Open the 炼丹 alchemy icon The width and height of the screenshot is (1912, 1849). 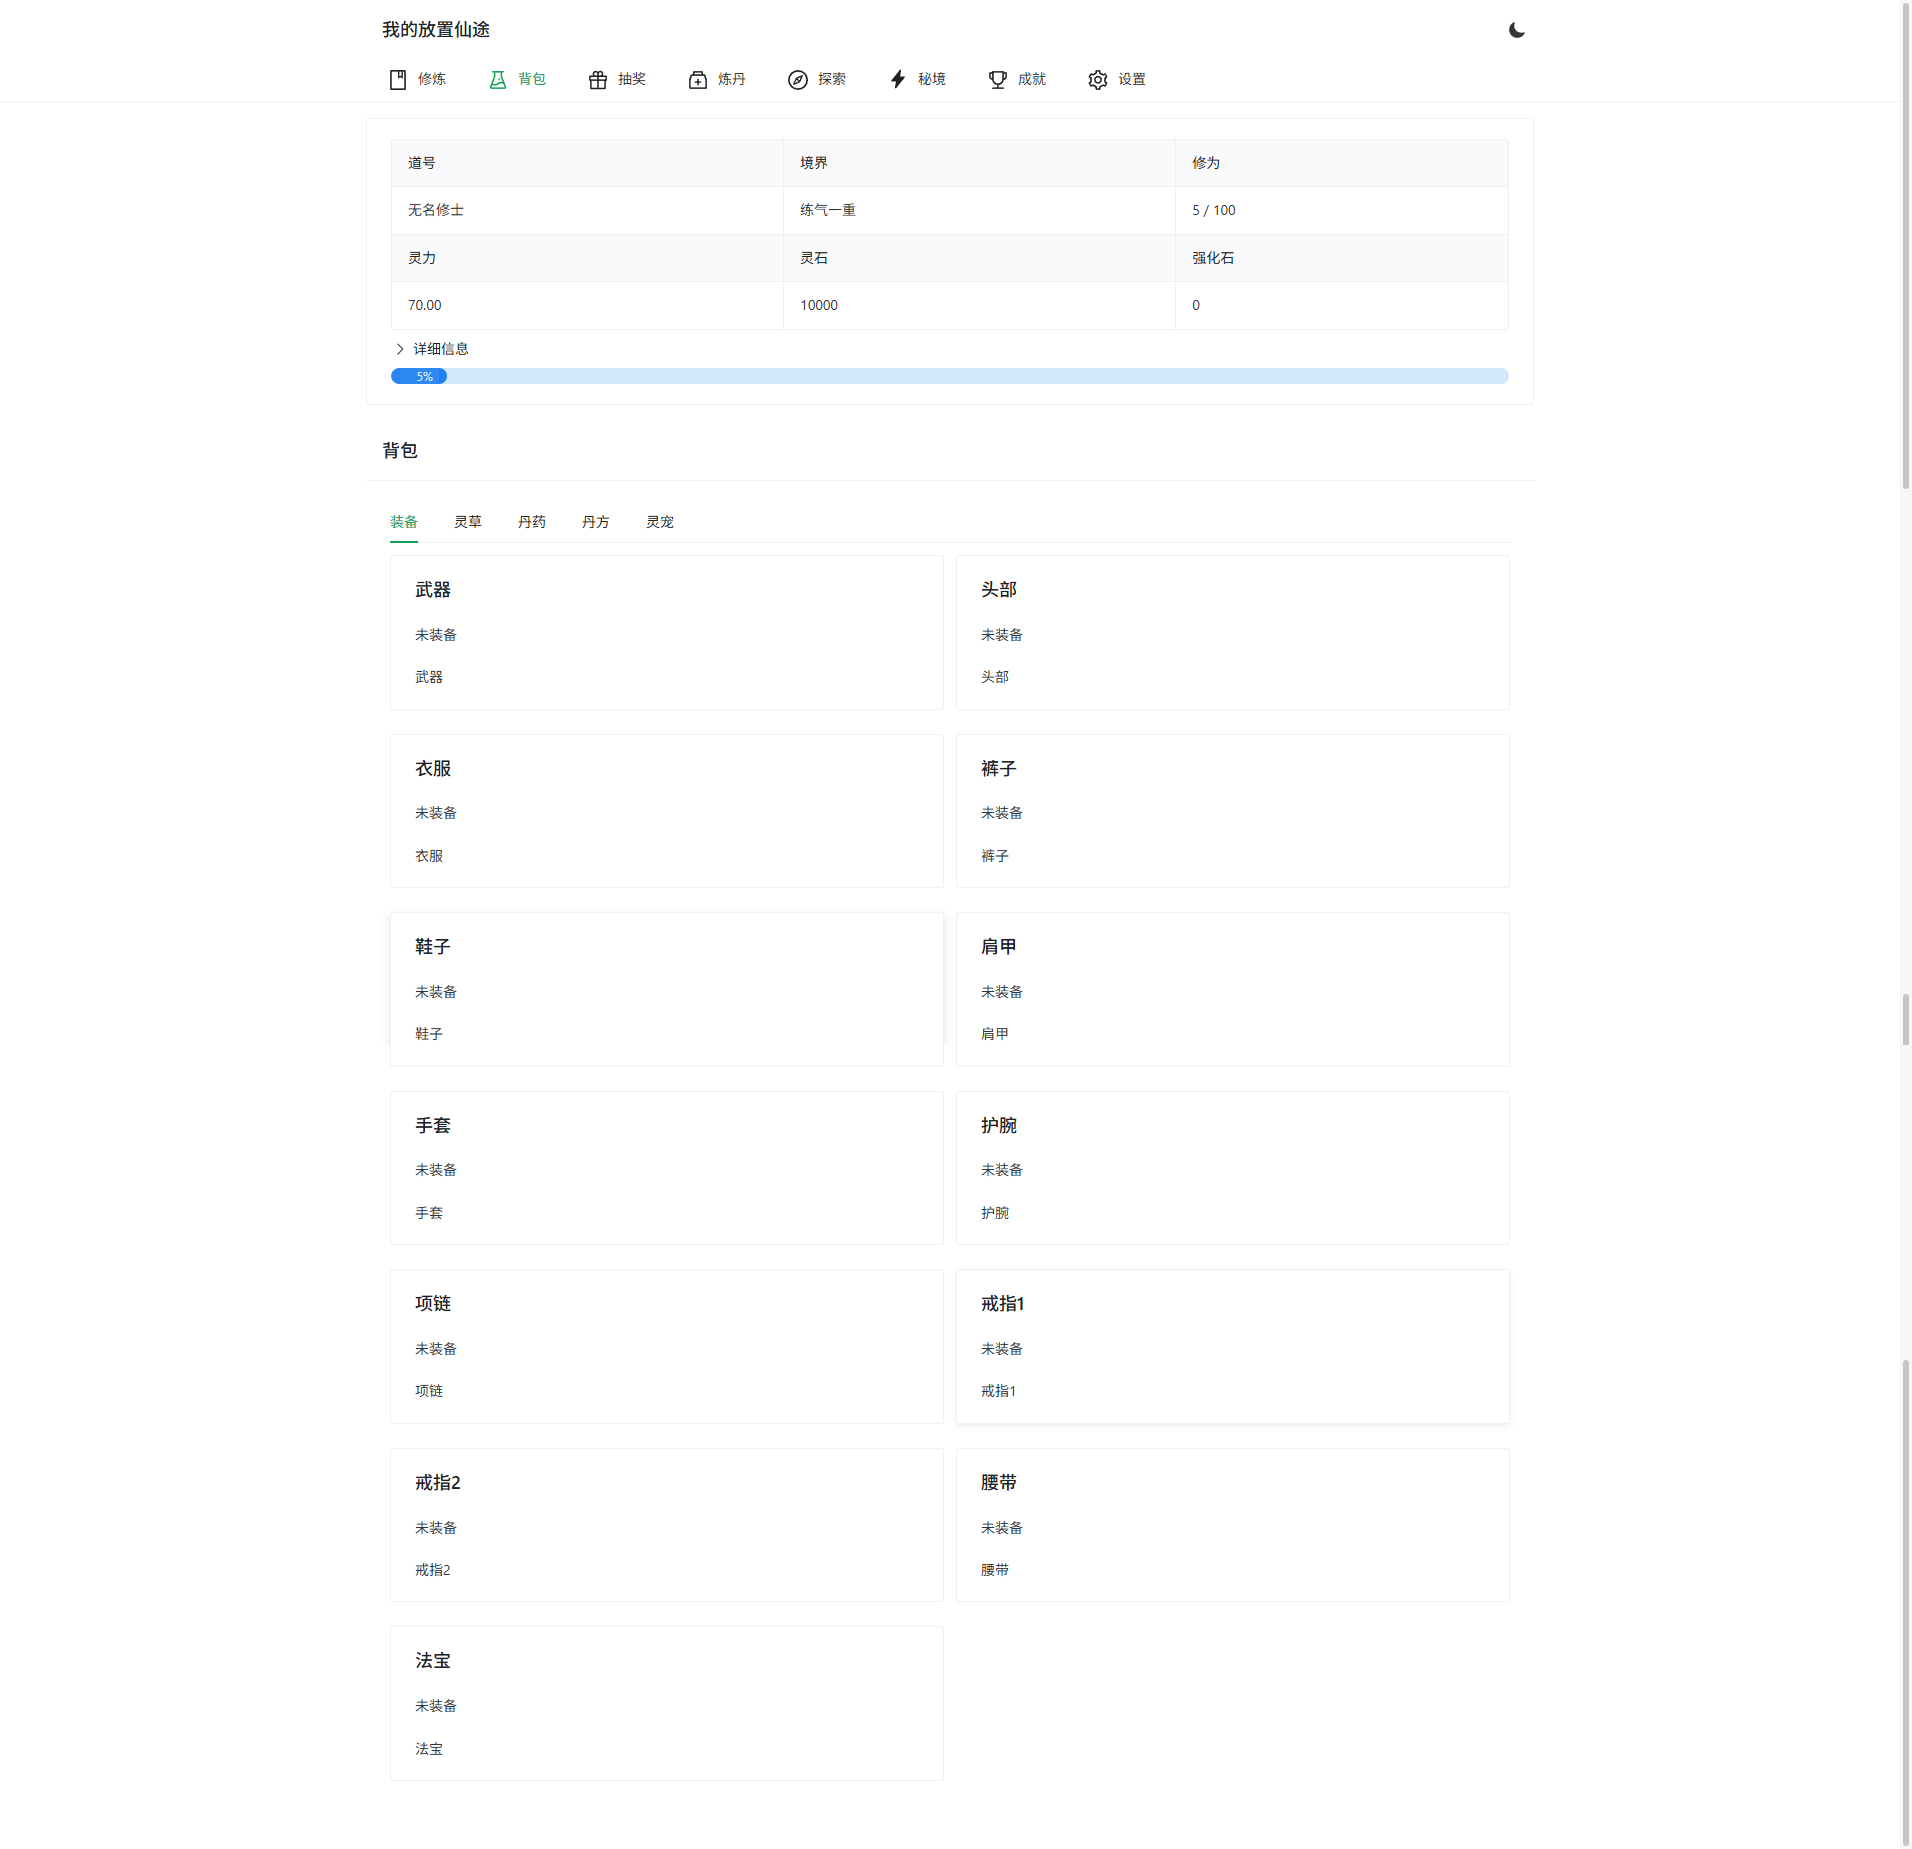click(697, 80)
